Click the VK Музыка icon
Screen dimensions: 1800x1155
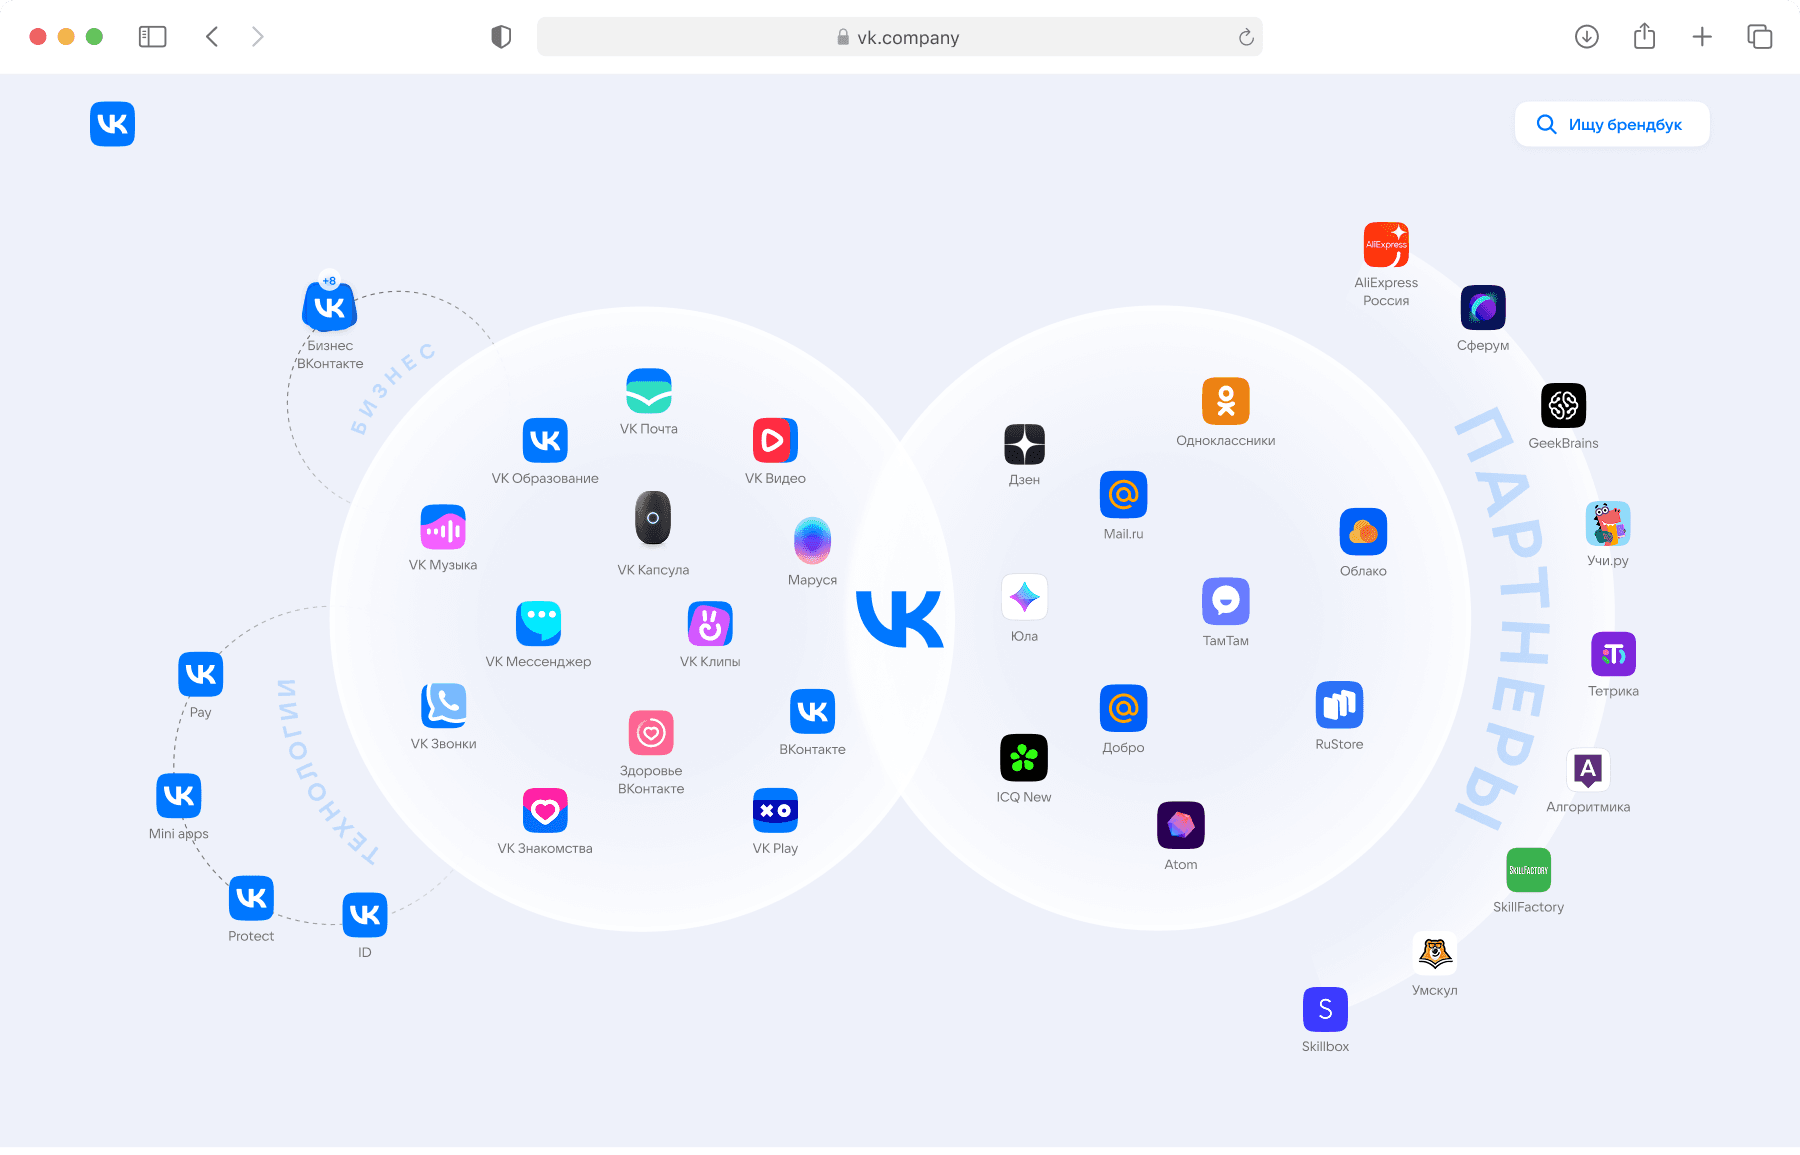tap(443, 527)
